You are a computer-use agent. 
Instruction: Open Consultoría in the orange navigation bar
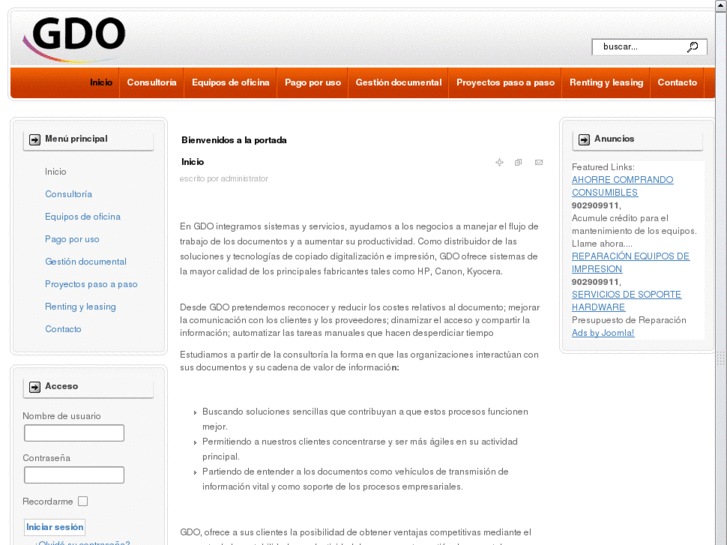point(152,83)
